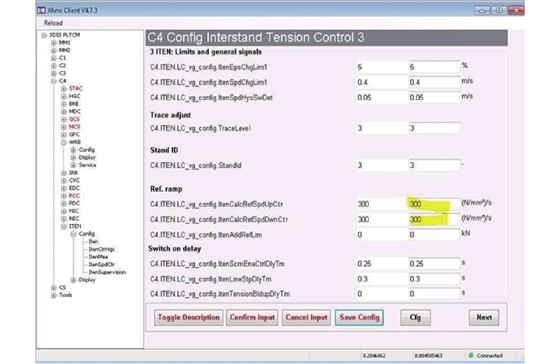
Task: Edit the TraceLevel input field
Action: coord(434,128)
